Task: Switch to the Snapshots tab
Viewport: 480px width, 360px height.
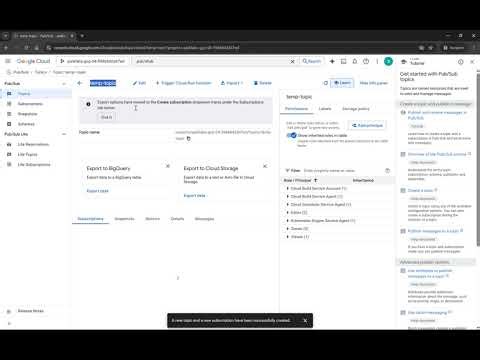Action: [x=124, y=219]
